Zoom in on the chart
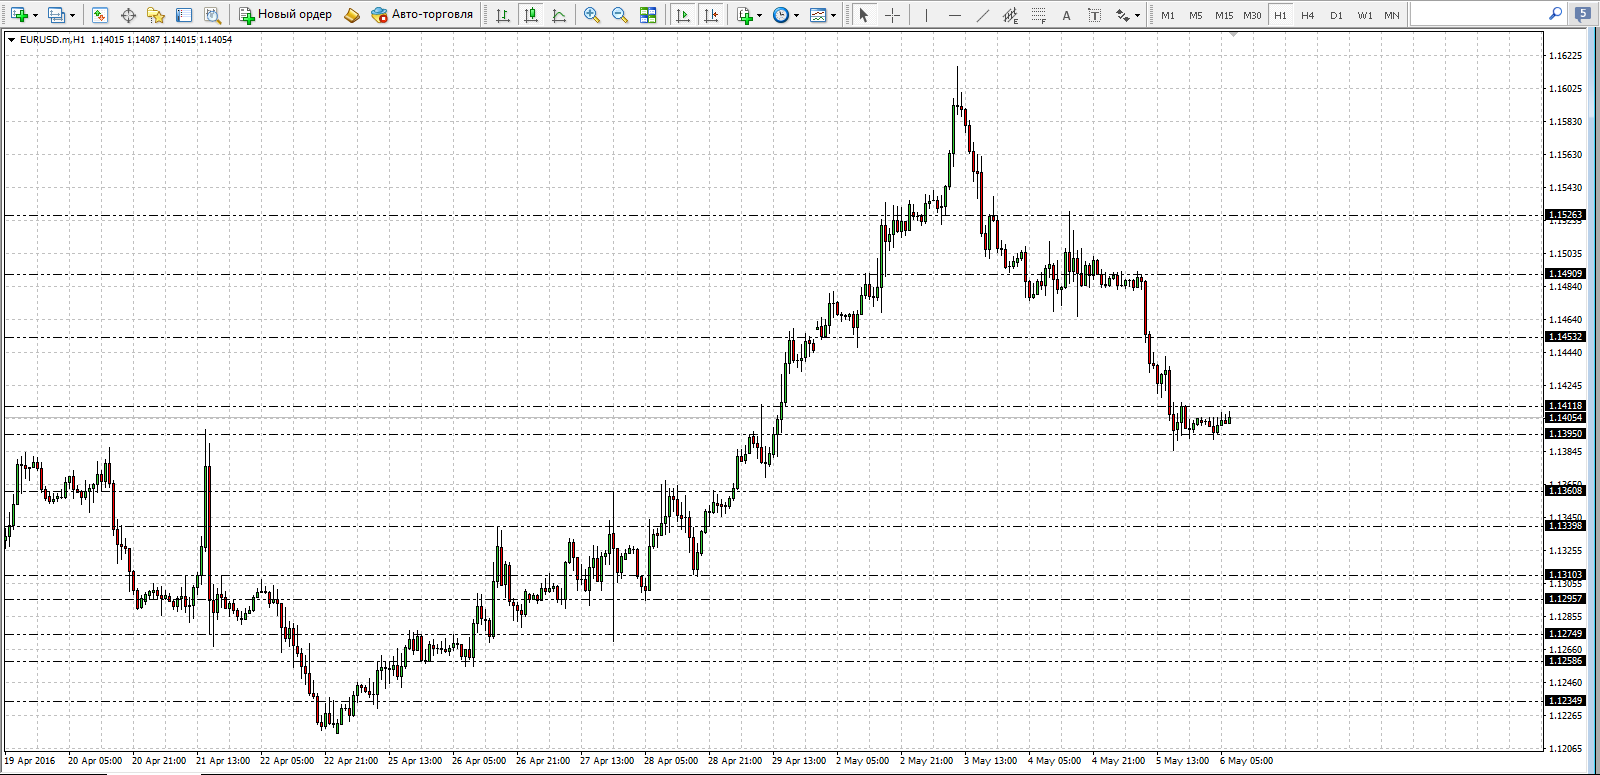This screenshot has height=775, width=1600. click(x=592, y=15)
